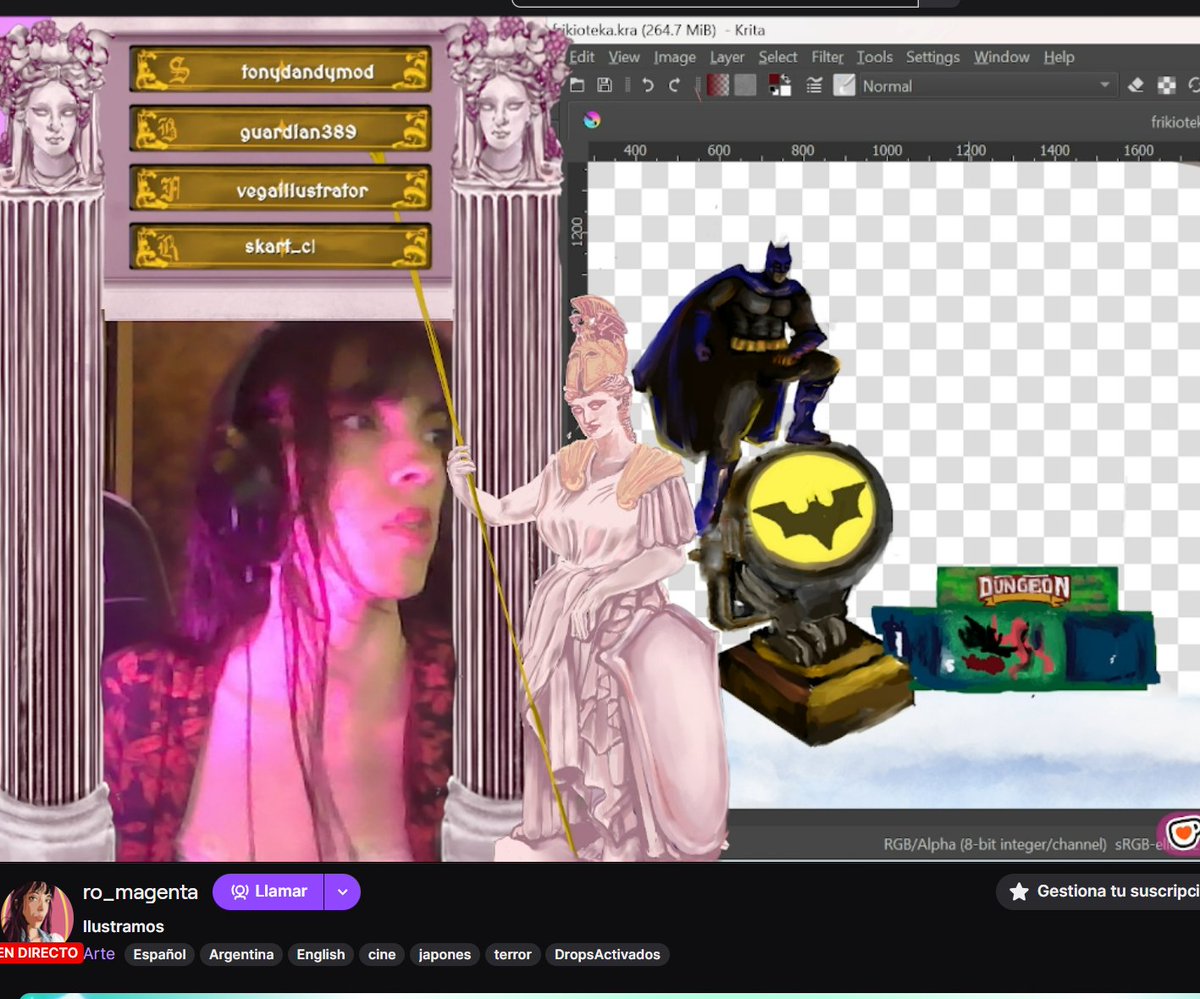Open file icon in Krita toolbar
The width and height of the screenshot is (1200, 999).
[577, 86]
